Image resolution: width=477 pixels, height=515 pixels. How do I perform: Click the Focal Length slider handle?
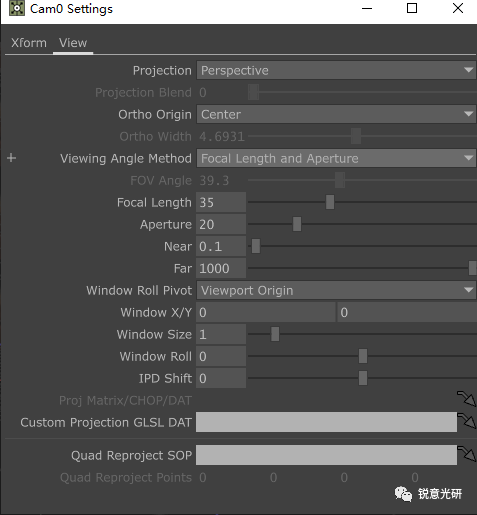pos(330,202)
